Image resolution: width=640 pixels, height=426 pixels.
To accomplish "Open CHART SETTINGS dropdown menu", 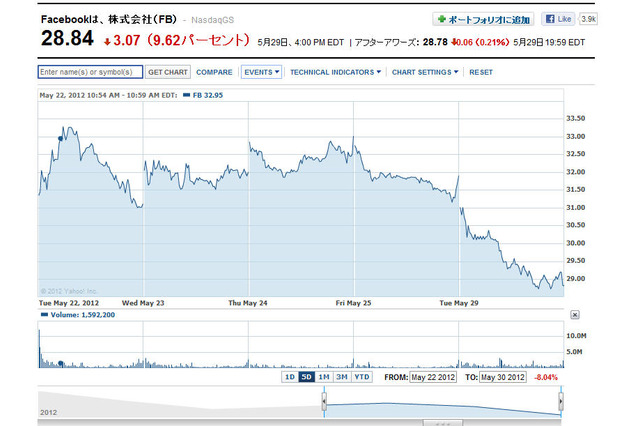I will [x=425, y=72].
